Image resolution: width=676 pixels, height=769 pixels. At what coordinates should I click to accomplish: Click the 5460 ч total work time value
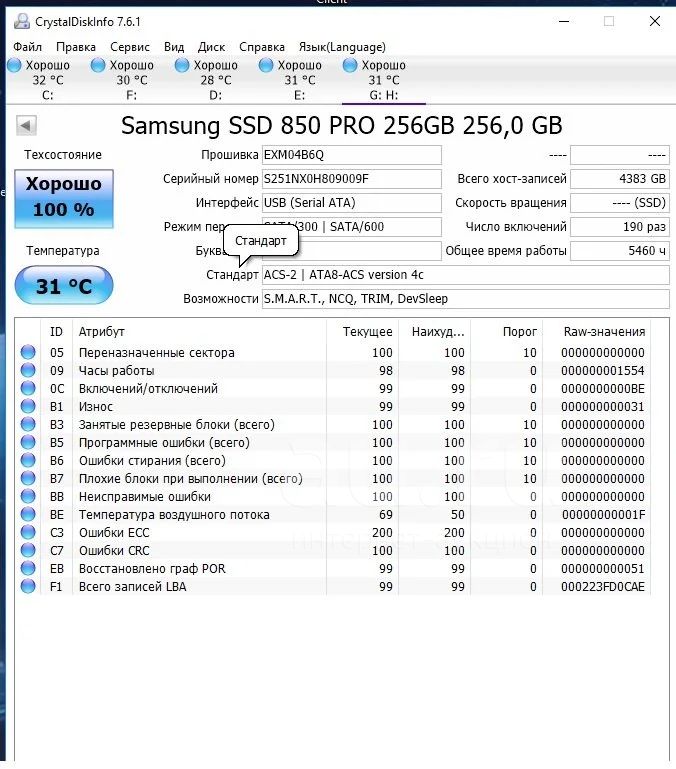pyautogui.click(x=620, y=251)
